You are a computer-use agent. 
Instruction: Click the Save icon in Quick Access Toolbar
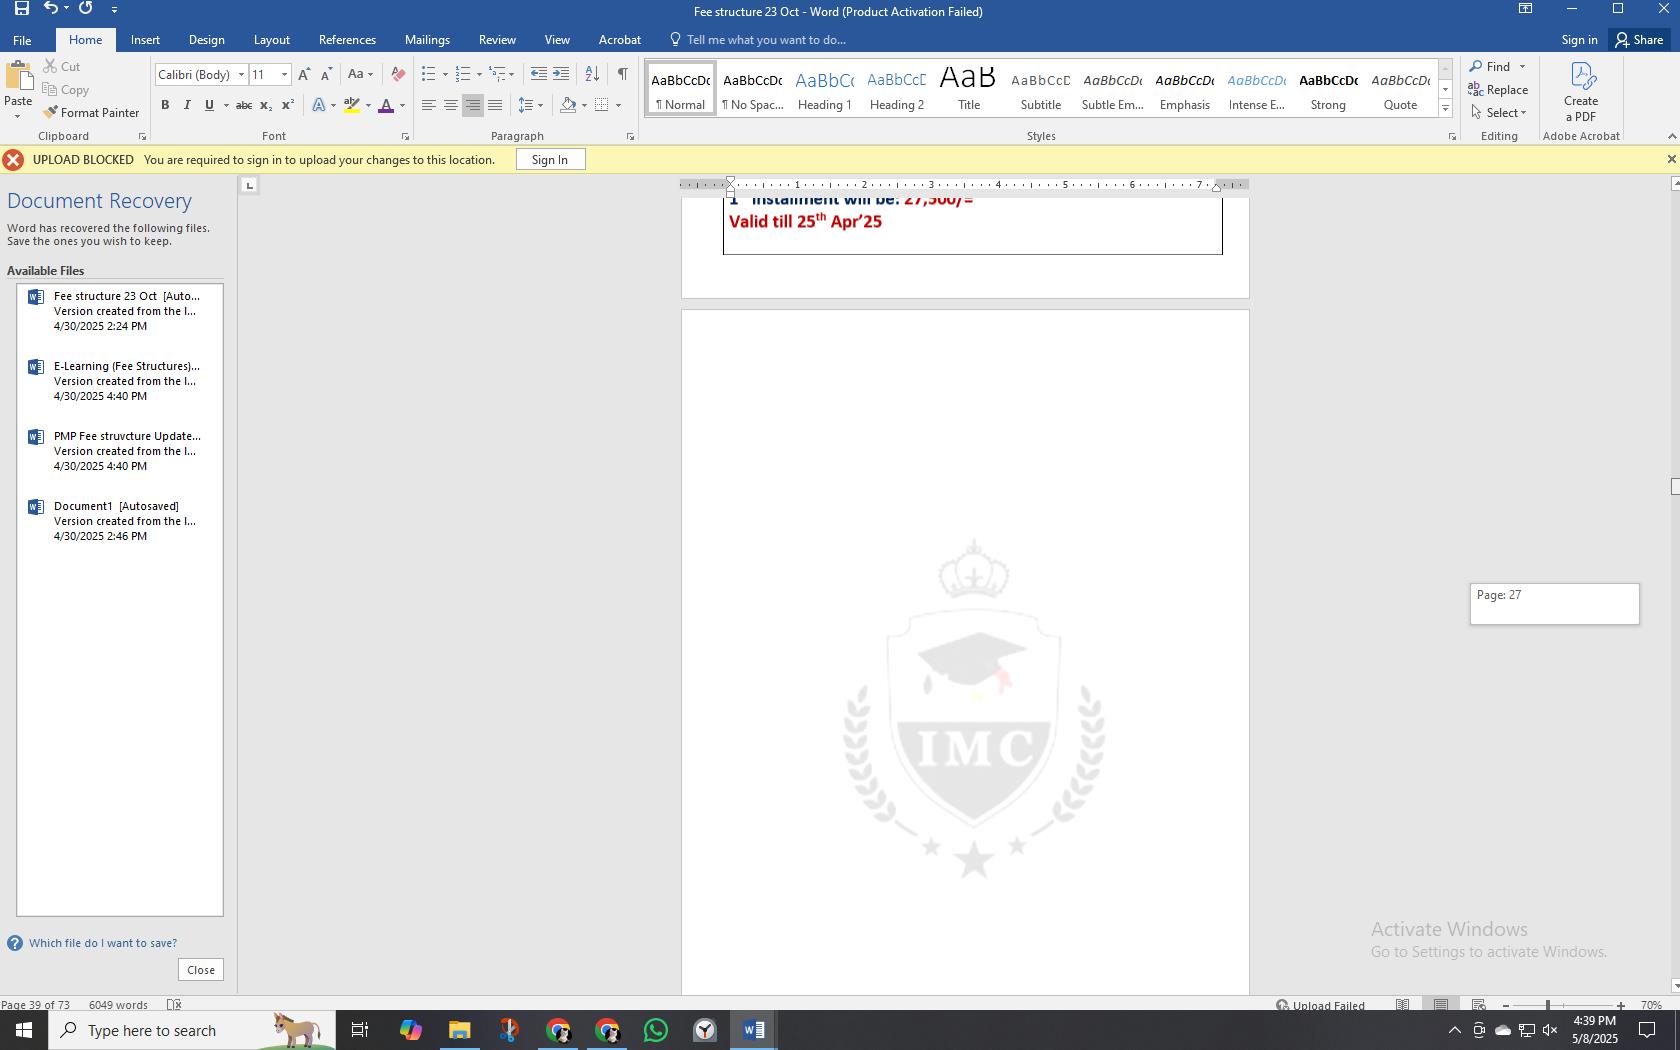[x=21, y=8]
